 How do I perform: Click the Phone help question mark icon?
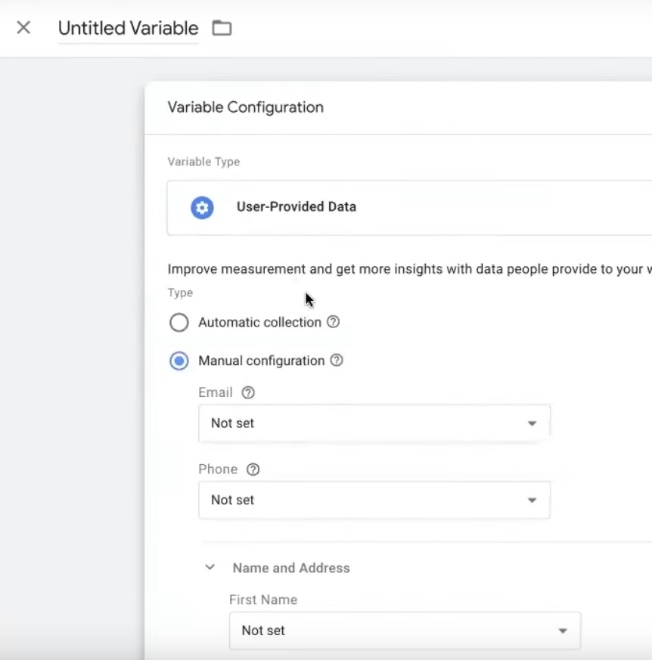(x=253, y=469)
